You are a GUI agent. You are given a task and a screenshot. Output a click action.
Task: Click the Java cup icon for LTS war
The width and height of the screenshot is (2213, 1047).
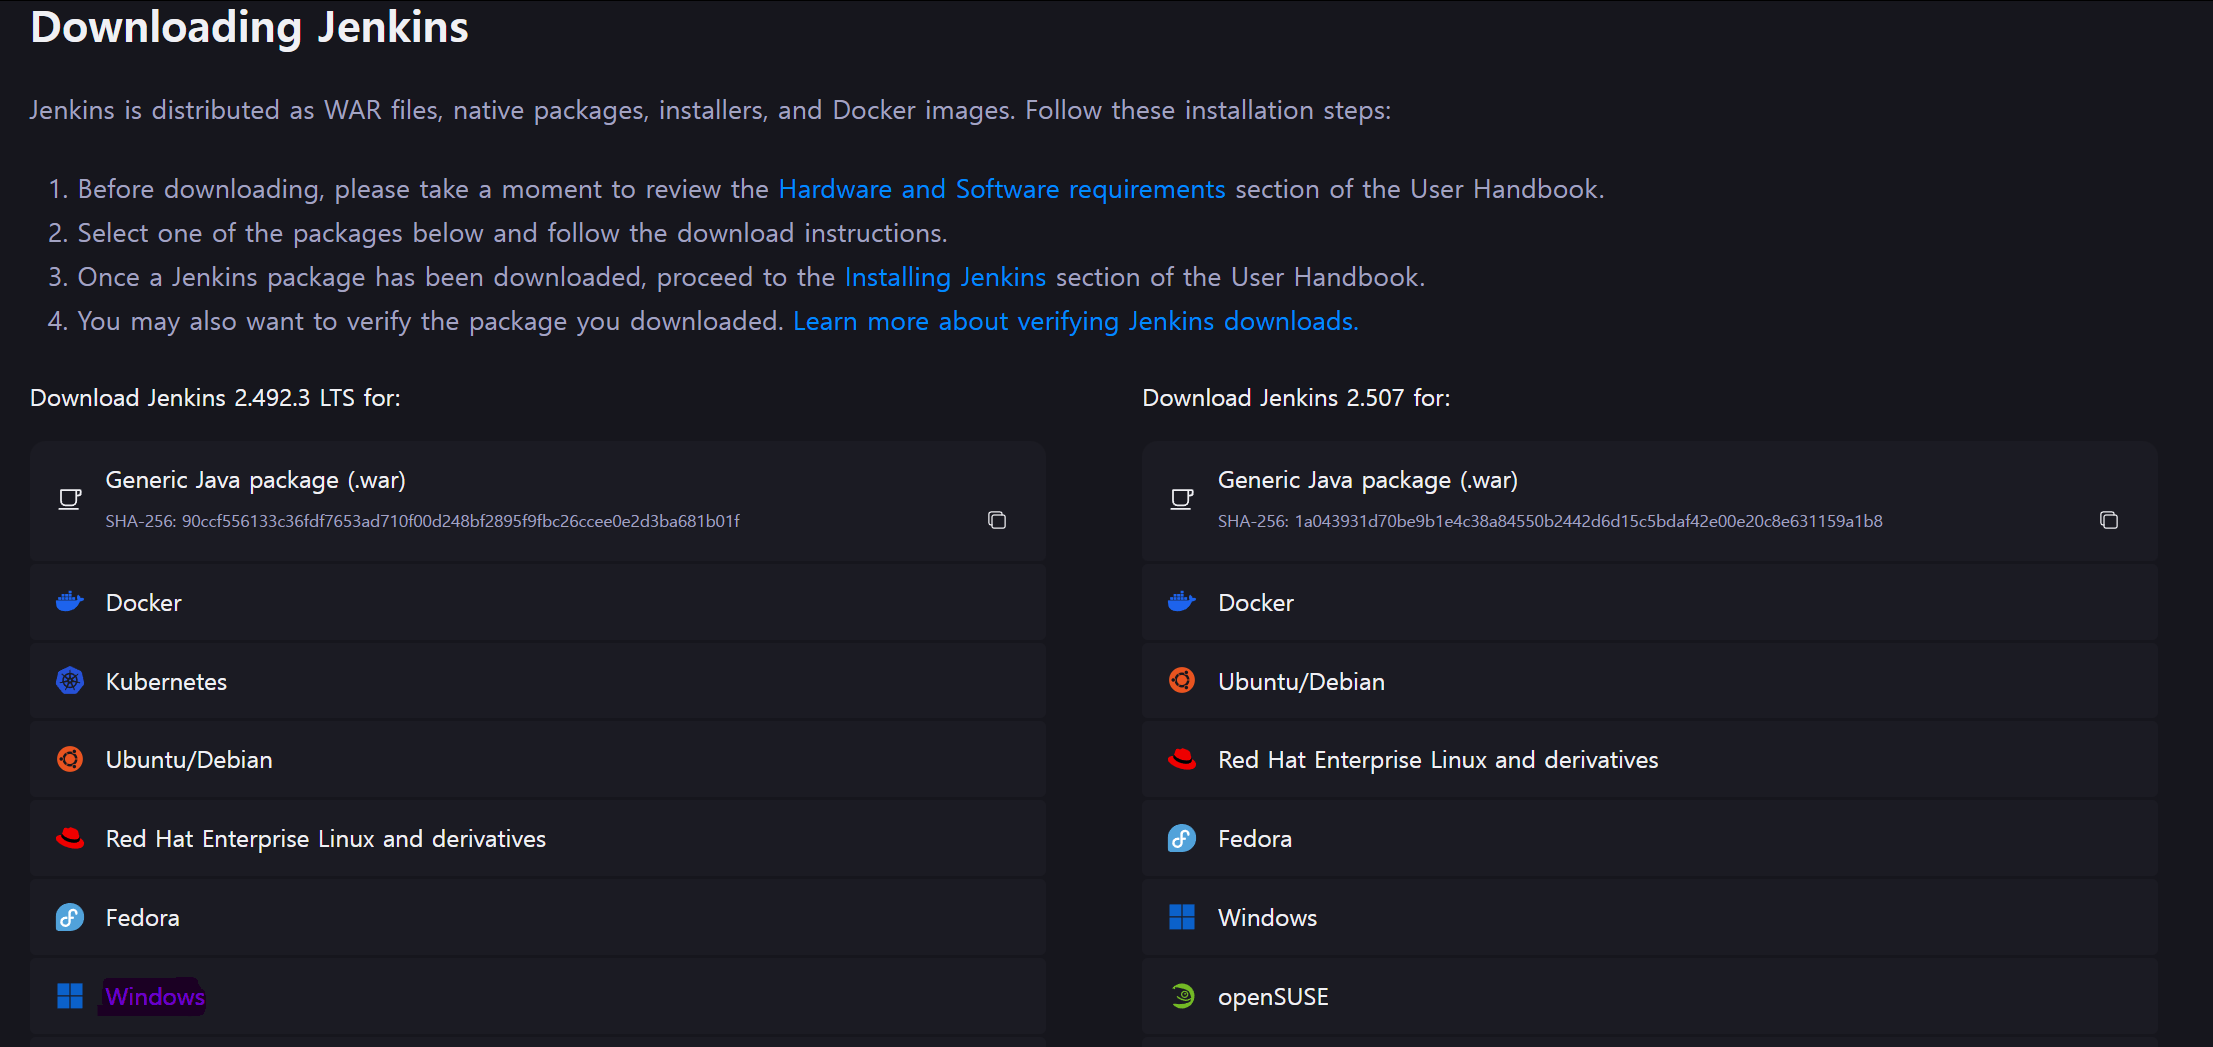[x=70, y=499]
